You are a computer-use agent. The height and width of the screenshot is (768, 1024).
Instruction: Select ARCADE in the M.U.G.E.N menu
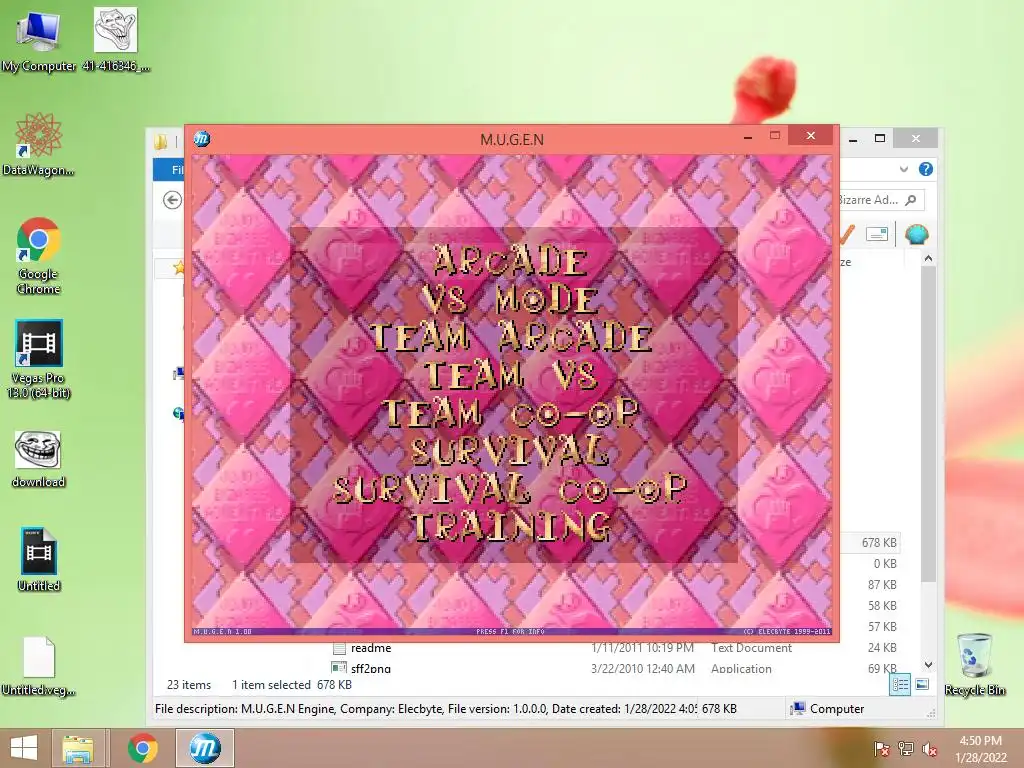click(x=510, y=261)
